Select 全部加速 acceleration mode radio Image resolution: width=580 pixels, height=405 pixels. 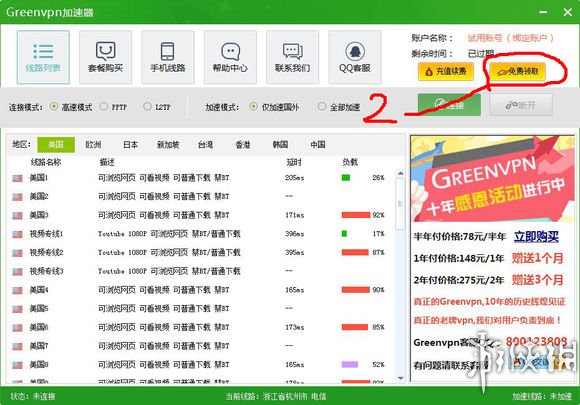point(322,107)
